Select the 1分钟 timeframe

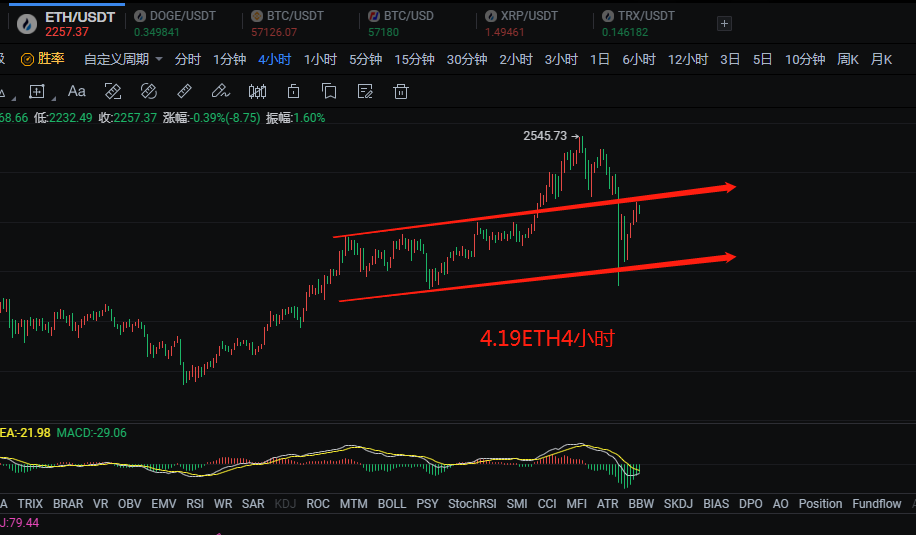(x=230, y=59)
